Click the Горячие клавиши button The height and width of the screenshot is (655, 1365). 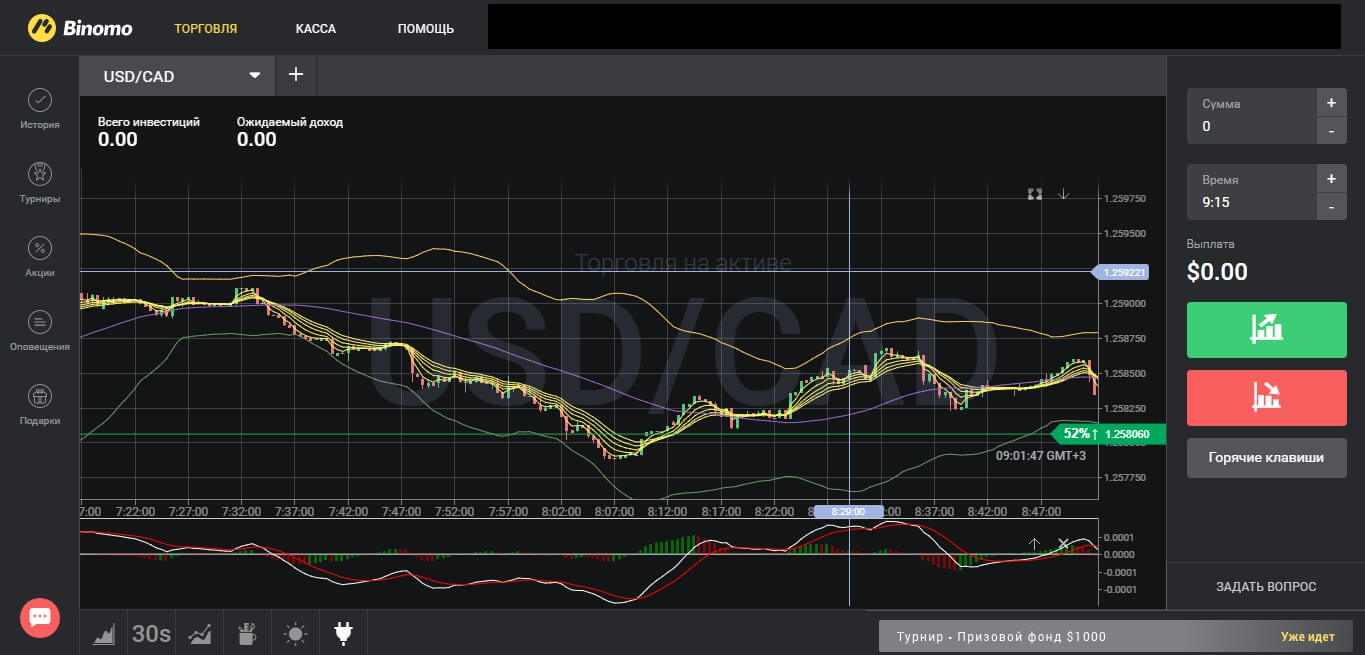(1266, 458)
